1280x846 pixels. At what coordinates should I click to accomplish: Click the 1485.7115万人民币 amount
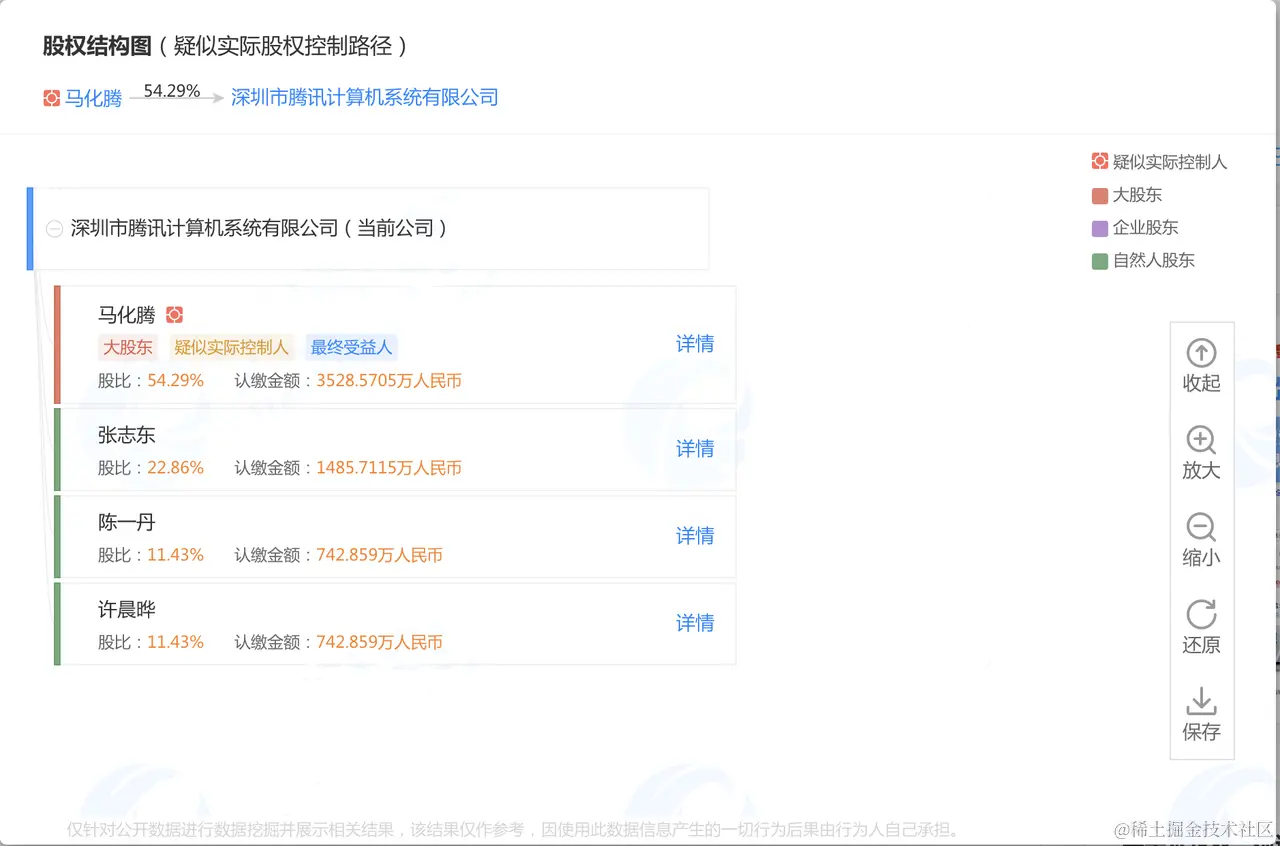point(389,468)
